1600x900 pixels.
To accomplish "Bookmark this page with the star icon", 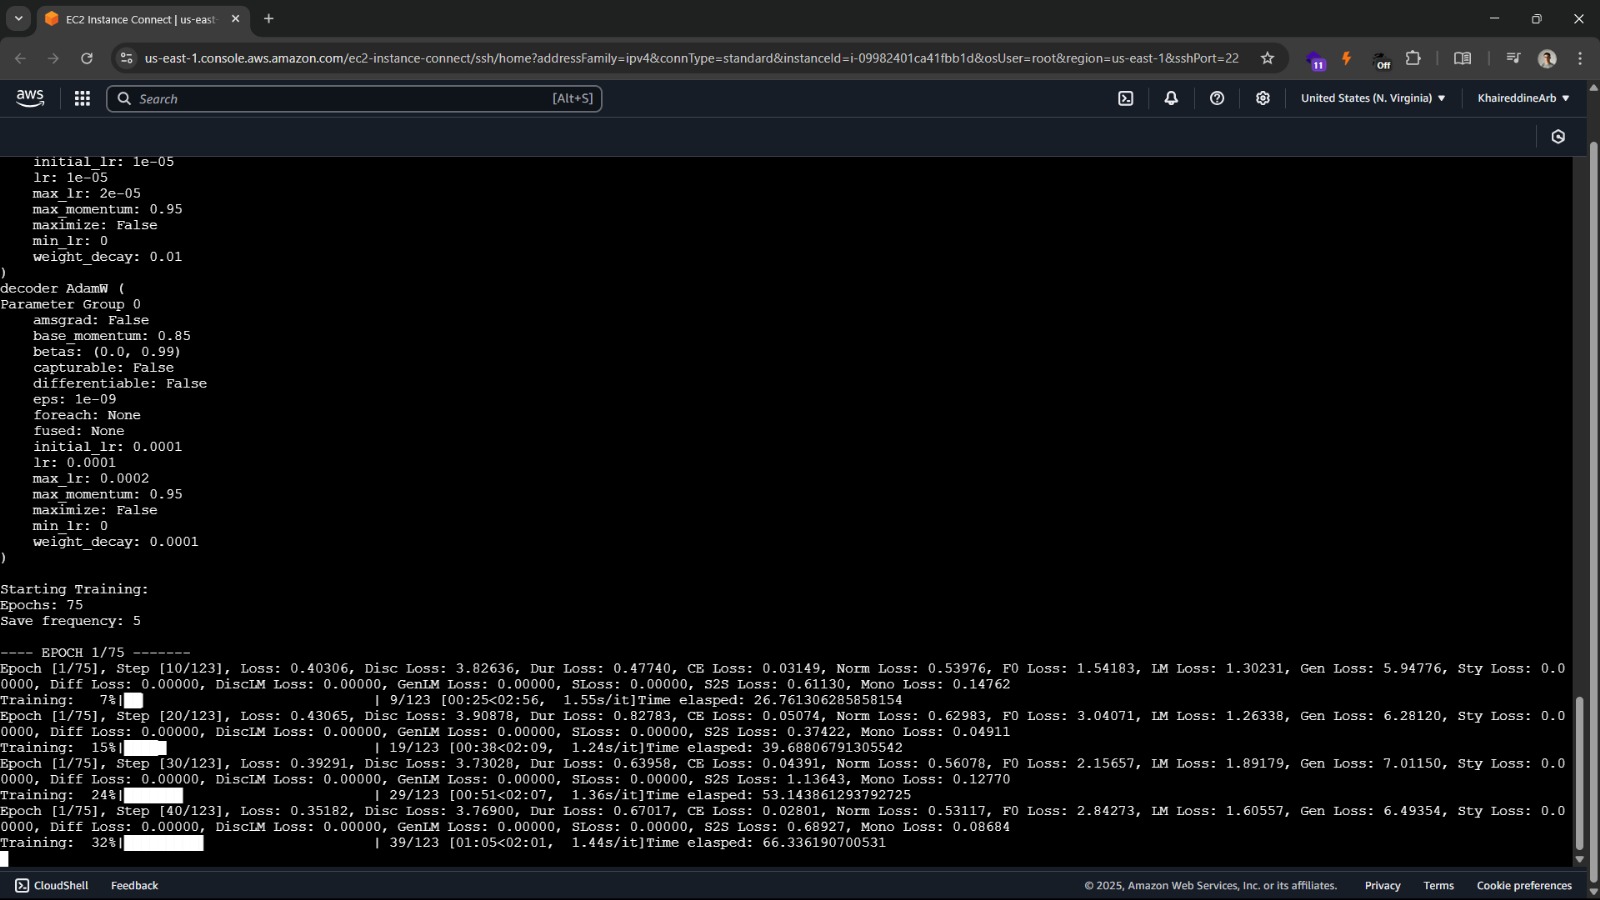I will (1267, 58).
